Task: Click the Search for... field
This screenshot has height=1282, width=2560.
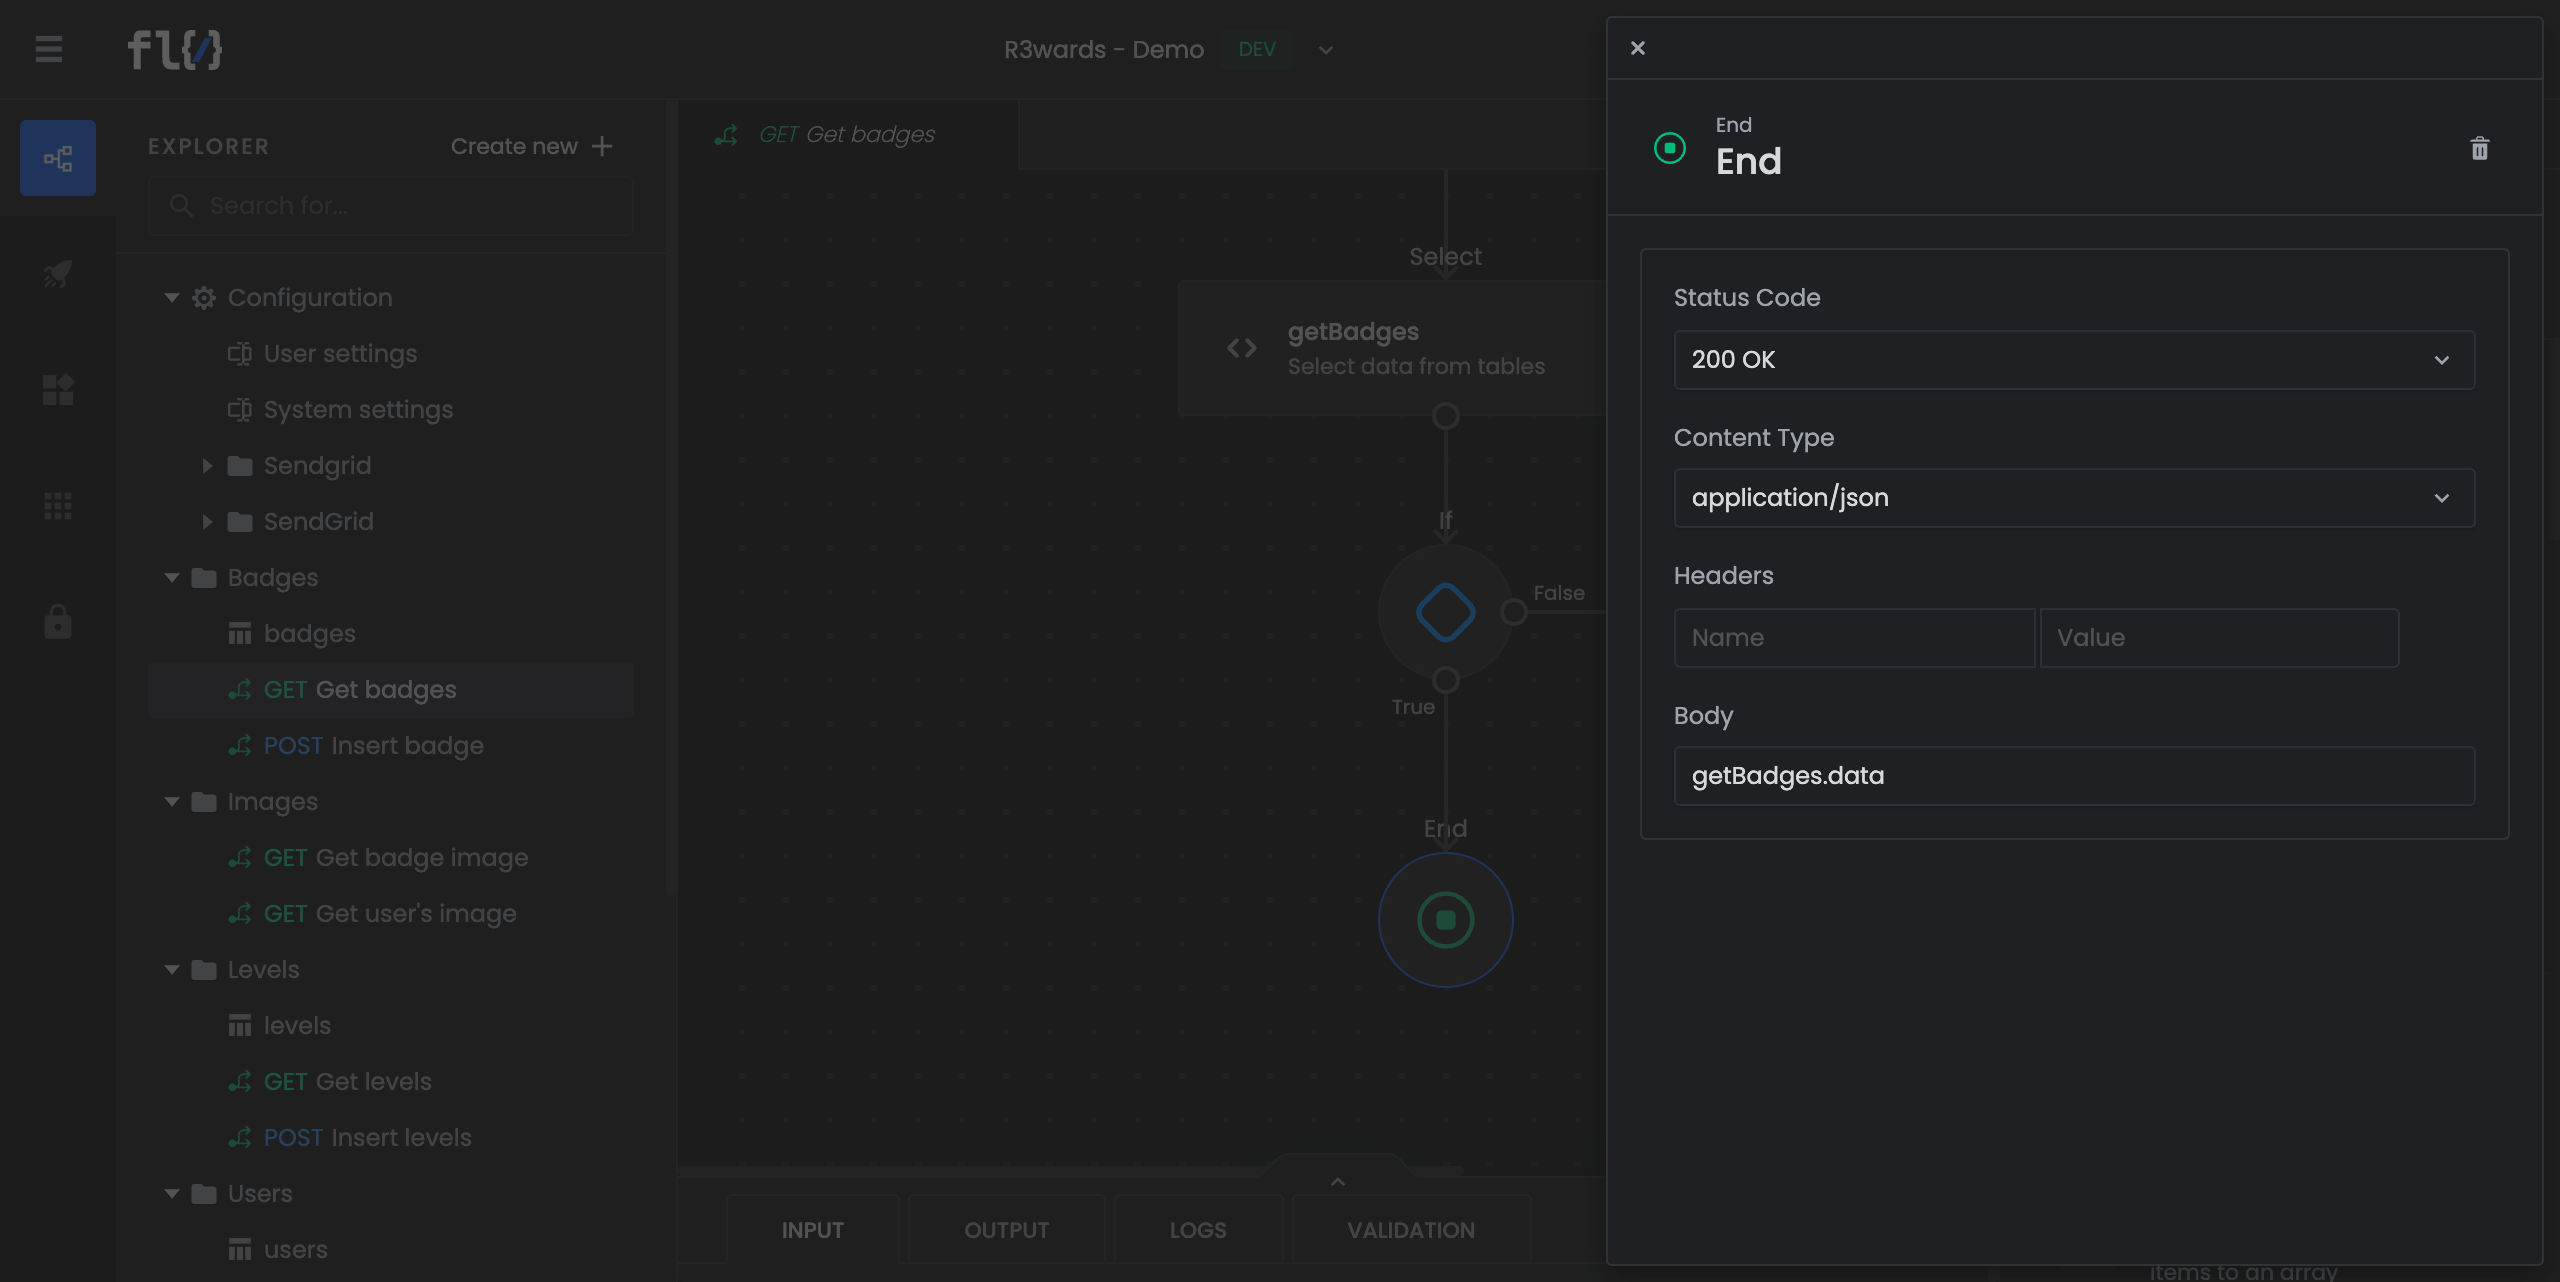Action: pos(391,206)
